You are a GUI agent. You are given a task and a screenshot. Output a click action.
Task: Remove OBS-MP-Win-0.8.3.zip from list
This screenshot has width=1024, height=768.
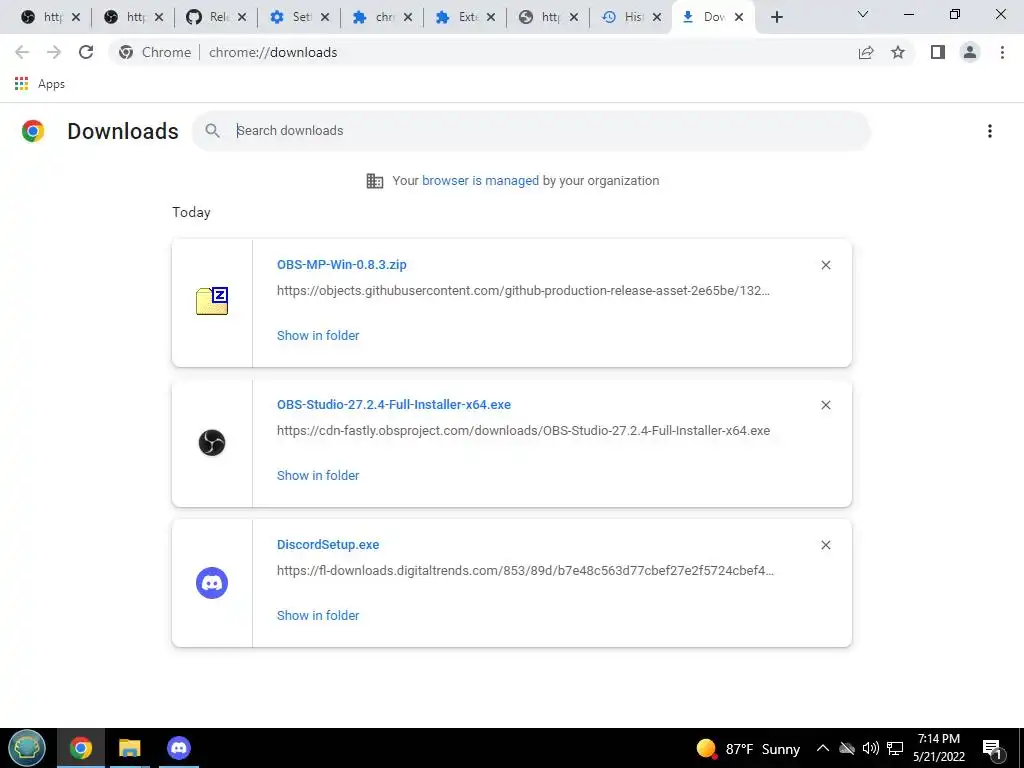(825, 265)
